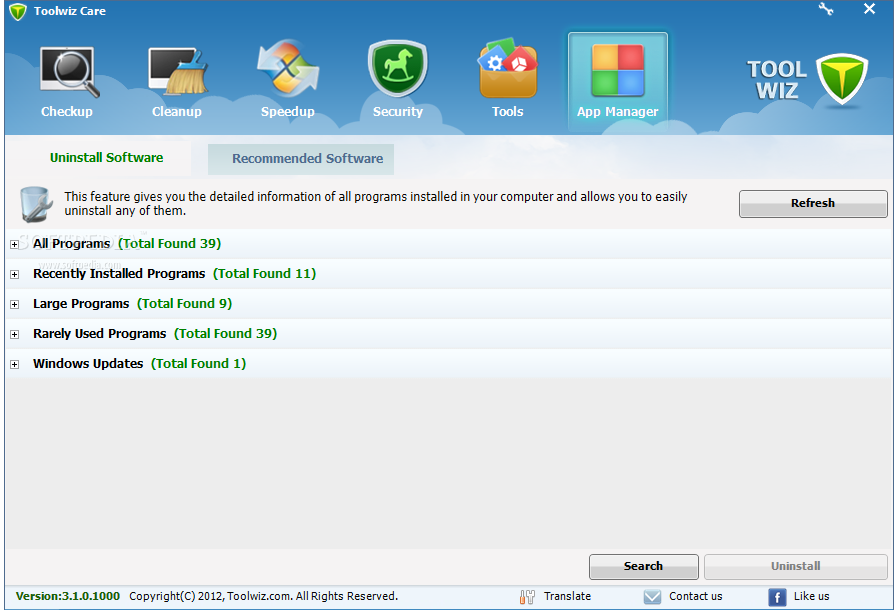Open the Contact us link
Viewport: 894px width, 610px height.
[696, 596]
